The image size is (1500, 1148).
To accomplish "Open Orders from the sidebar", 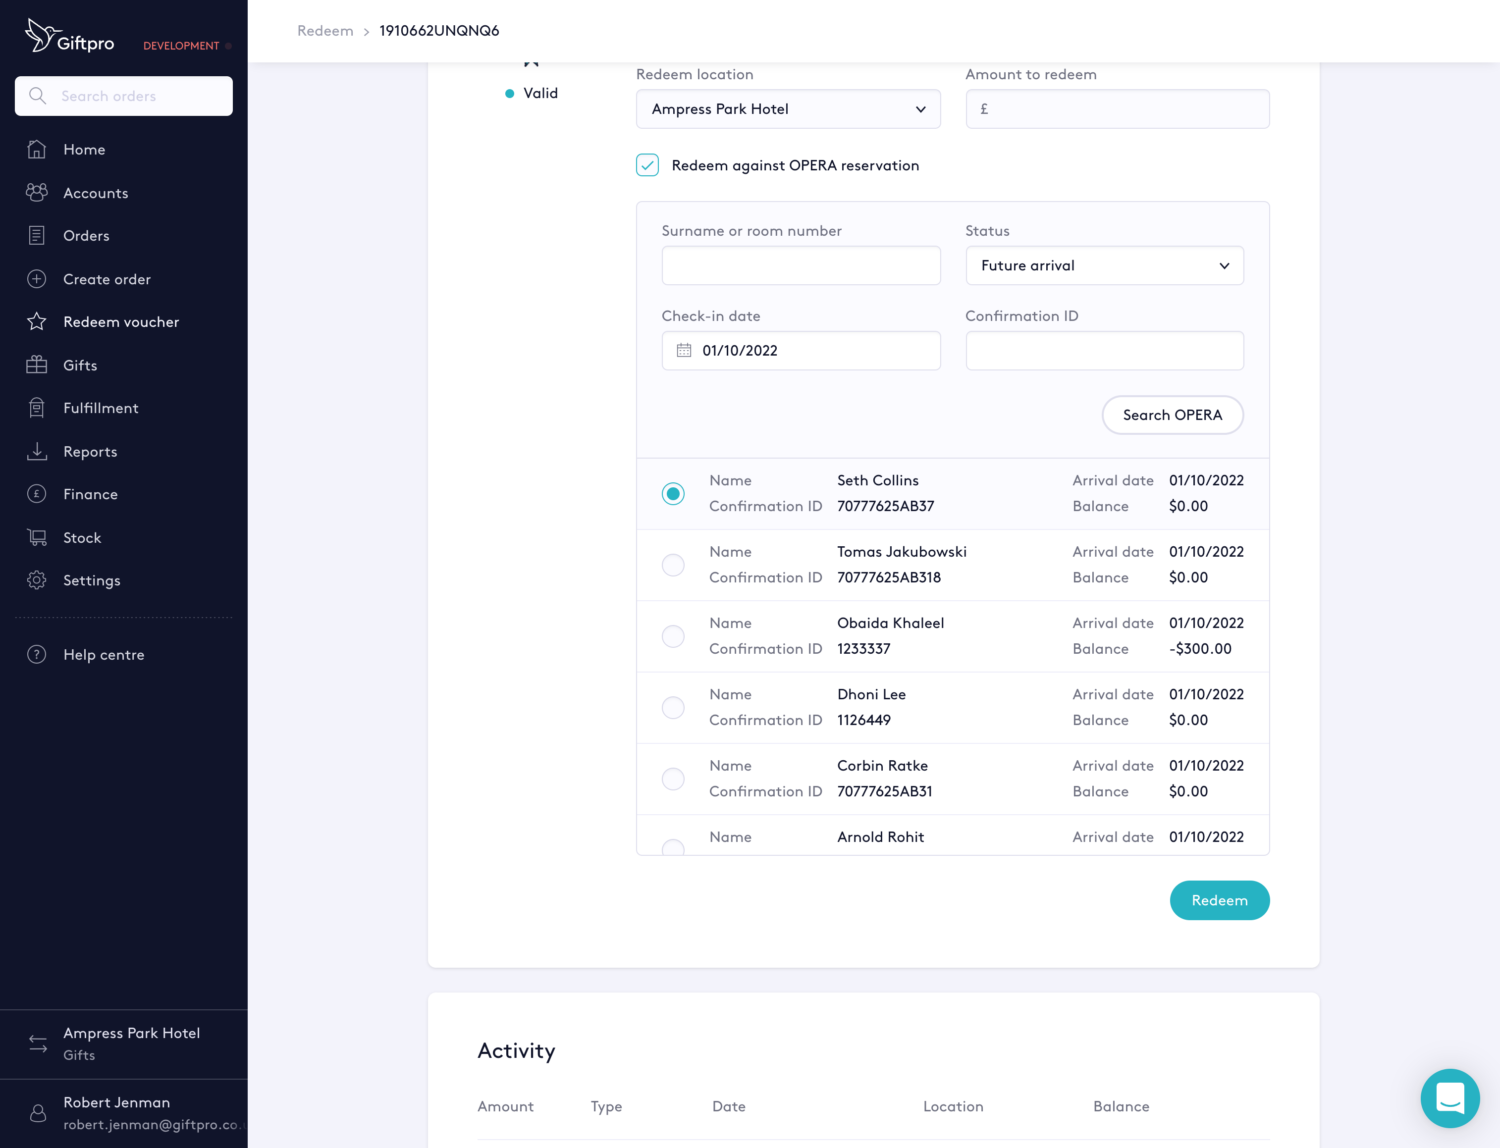I will click(x=86, y=235).
